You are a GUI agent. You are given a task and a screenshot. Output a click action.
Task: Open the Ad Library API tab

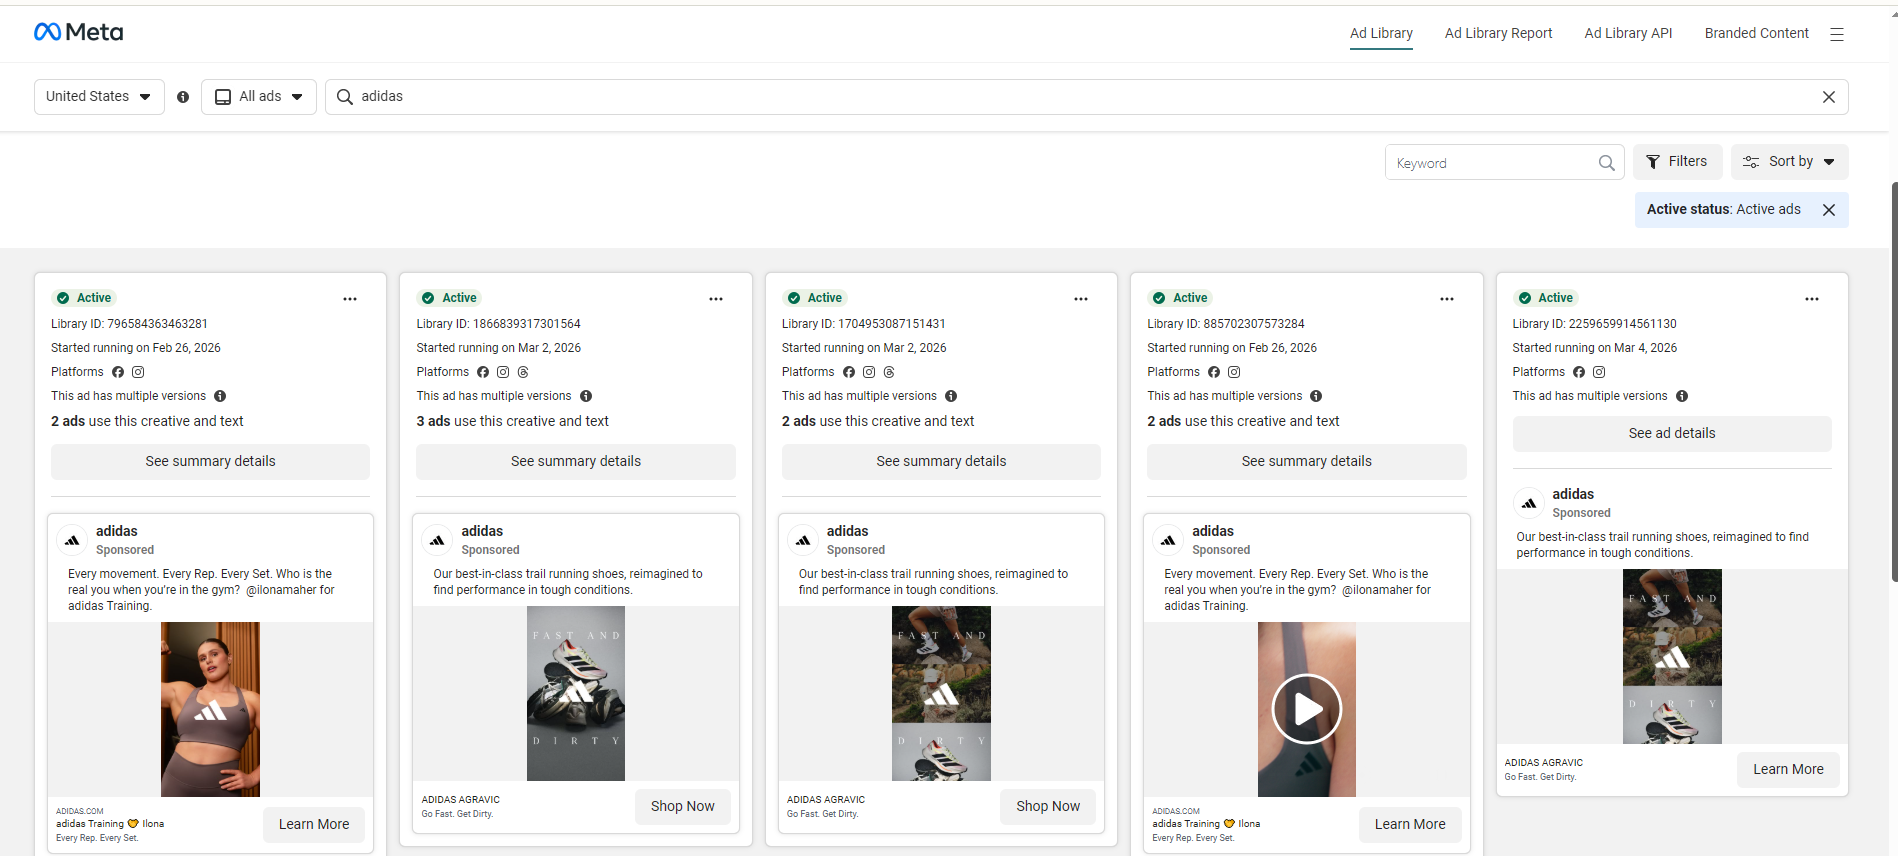coord(1628,33)
